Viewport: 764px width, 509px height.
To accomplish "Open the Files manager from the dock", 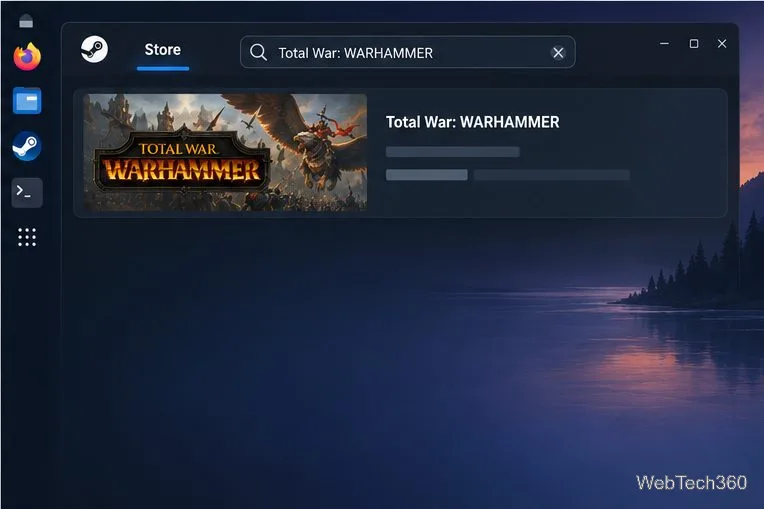I will point(27,101).
